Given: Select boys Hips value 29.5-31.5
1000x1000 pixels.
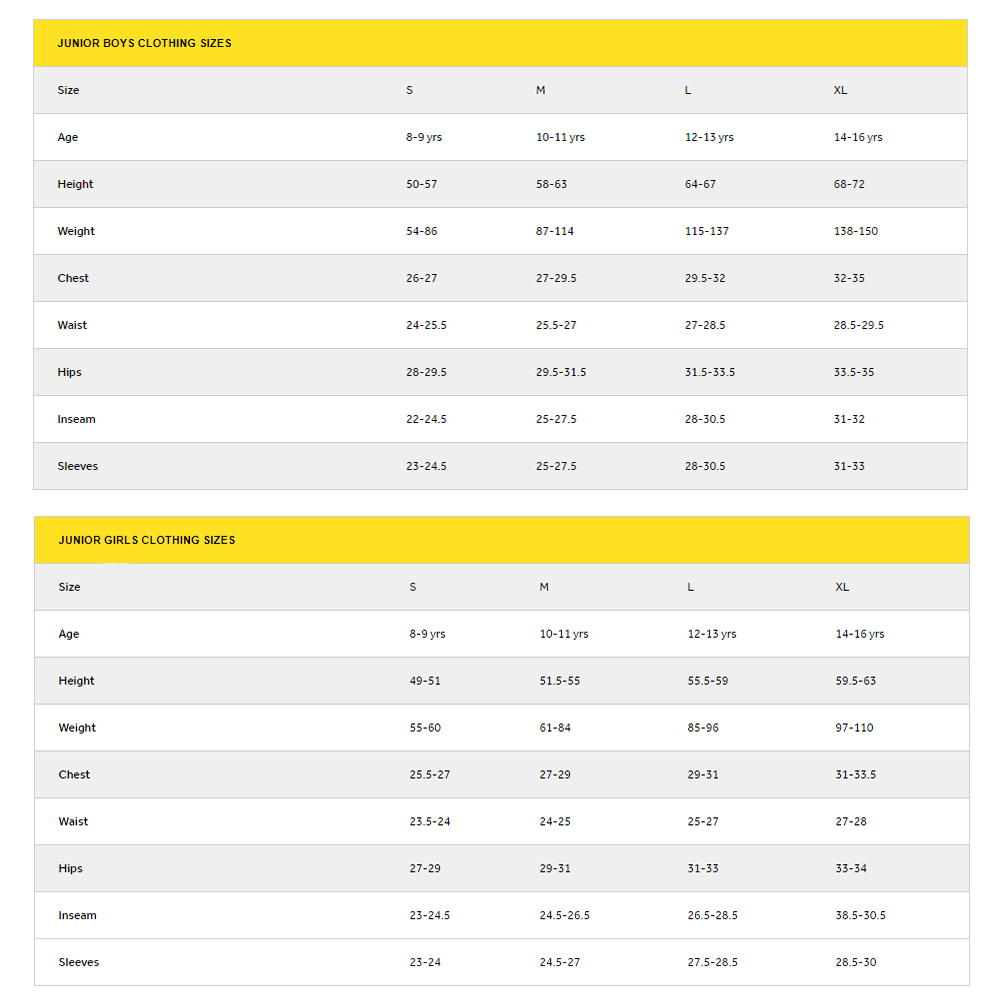Looking at the screenshot, I should [x=561, y=372].
